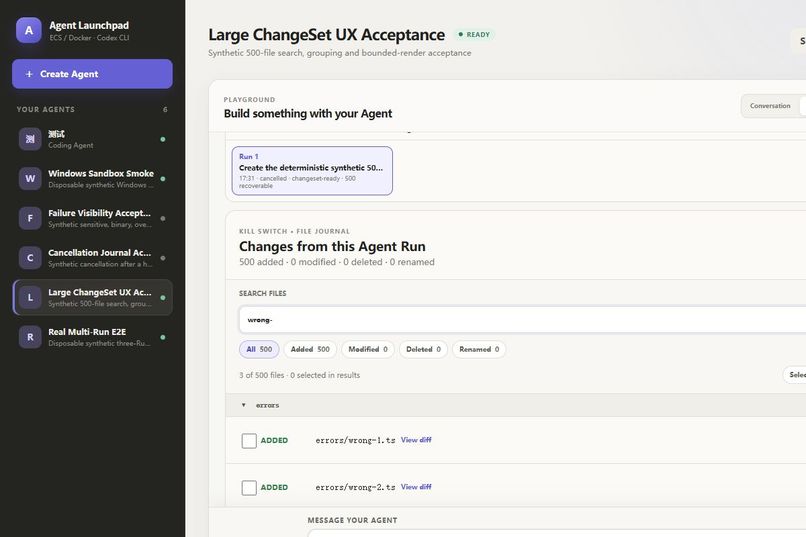Click the search files input field
The height and width of the screenshot is (537, 806).
[522, 320]
